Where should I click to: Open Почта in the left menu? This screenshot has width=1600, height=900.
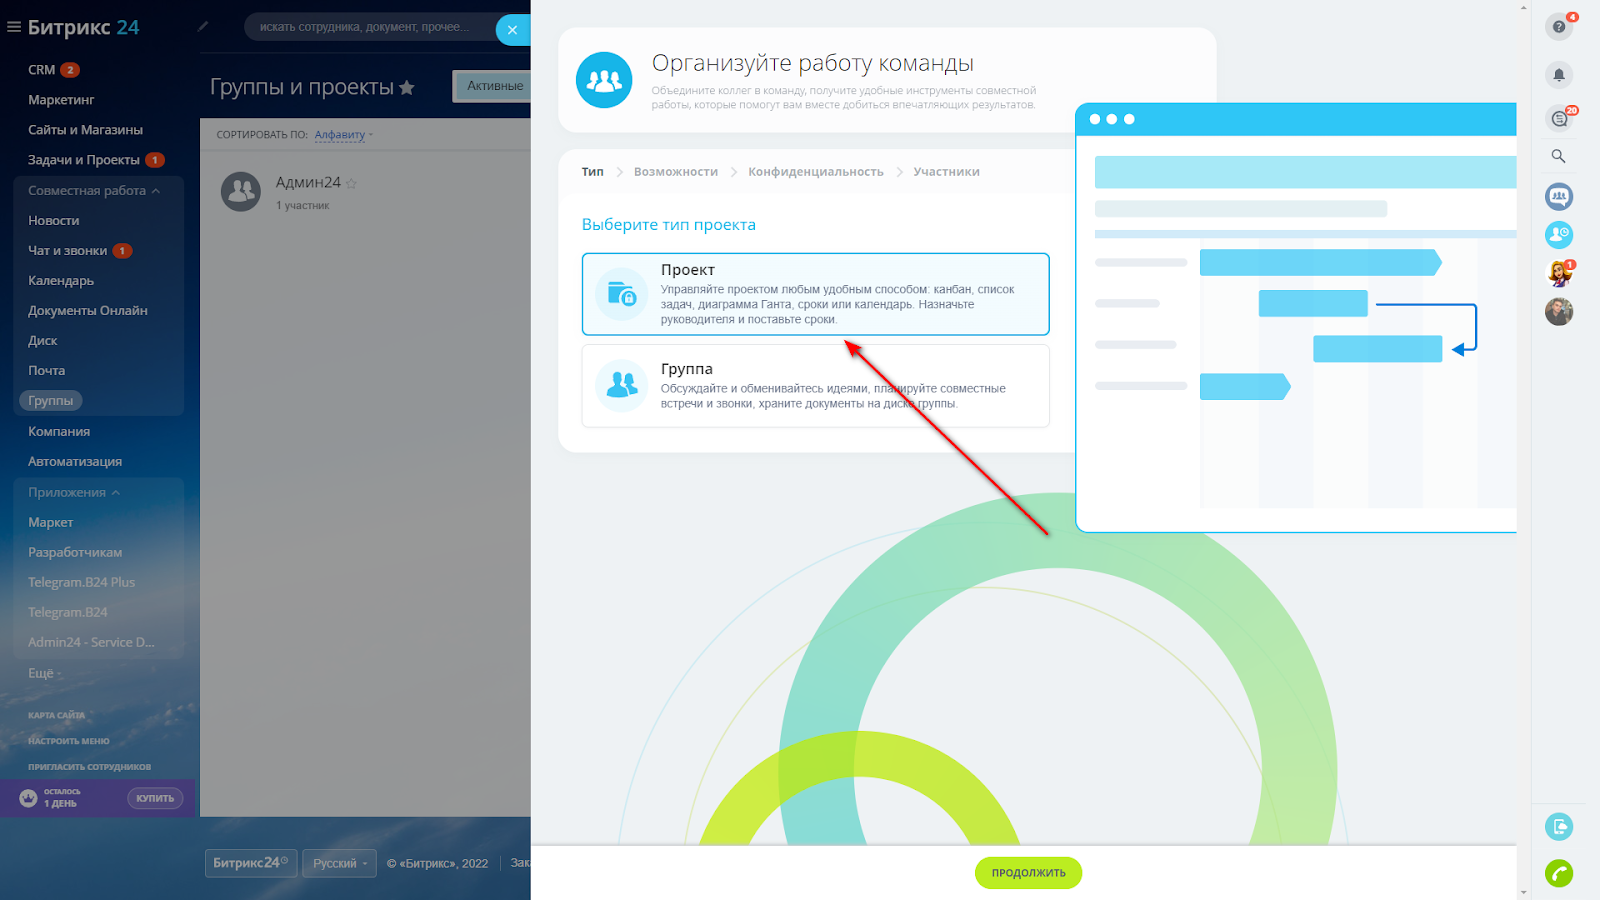(x=47, y=371)
